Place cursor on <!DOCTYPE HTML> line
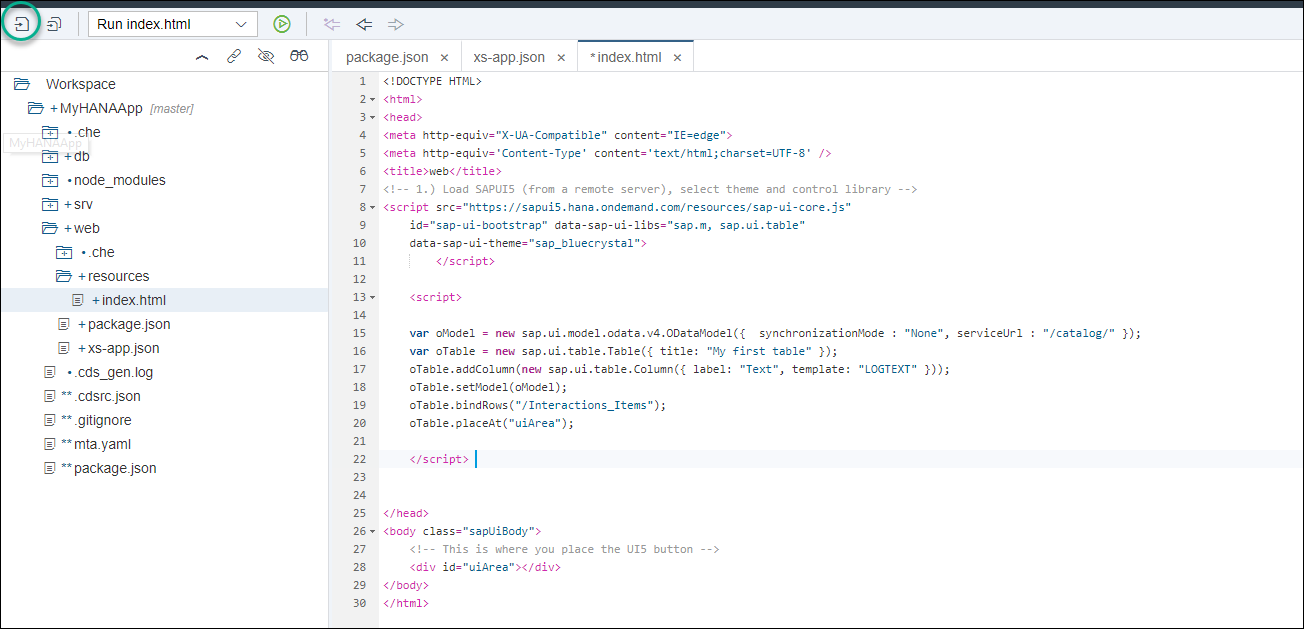 (x=433, y=81)
